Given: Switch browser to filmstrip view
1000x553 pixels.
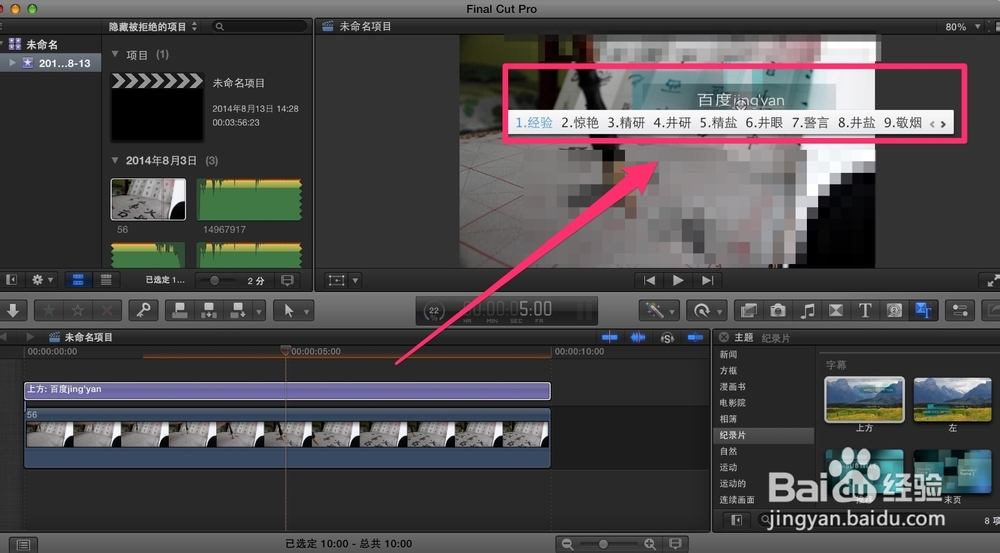Looking at the screenshot, I should (78, 280).
